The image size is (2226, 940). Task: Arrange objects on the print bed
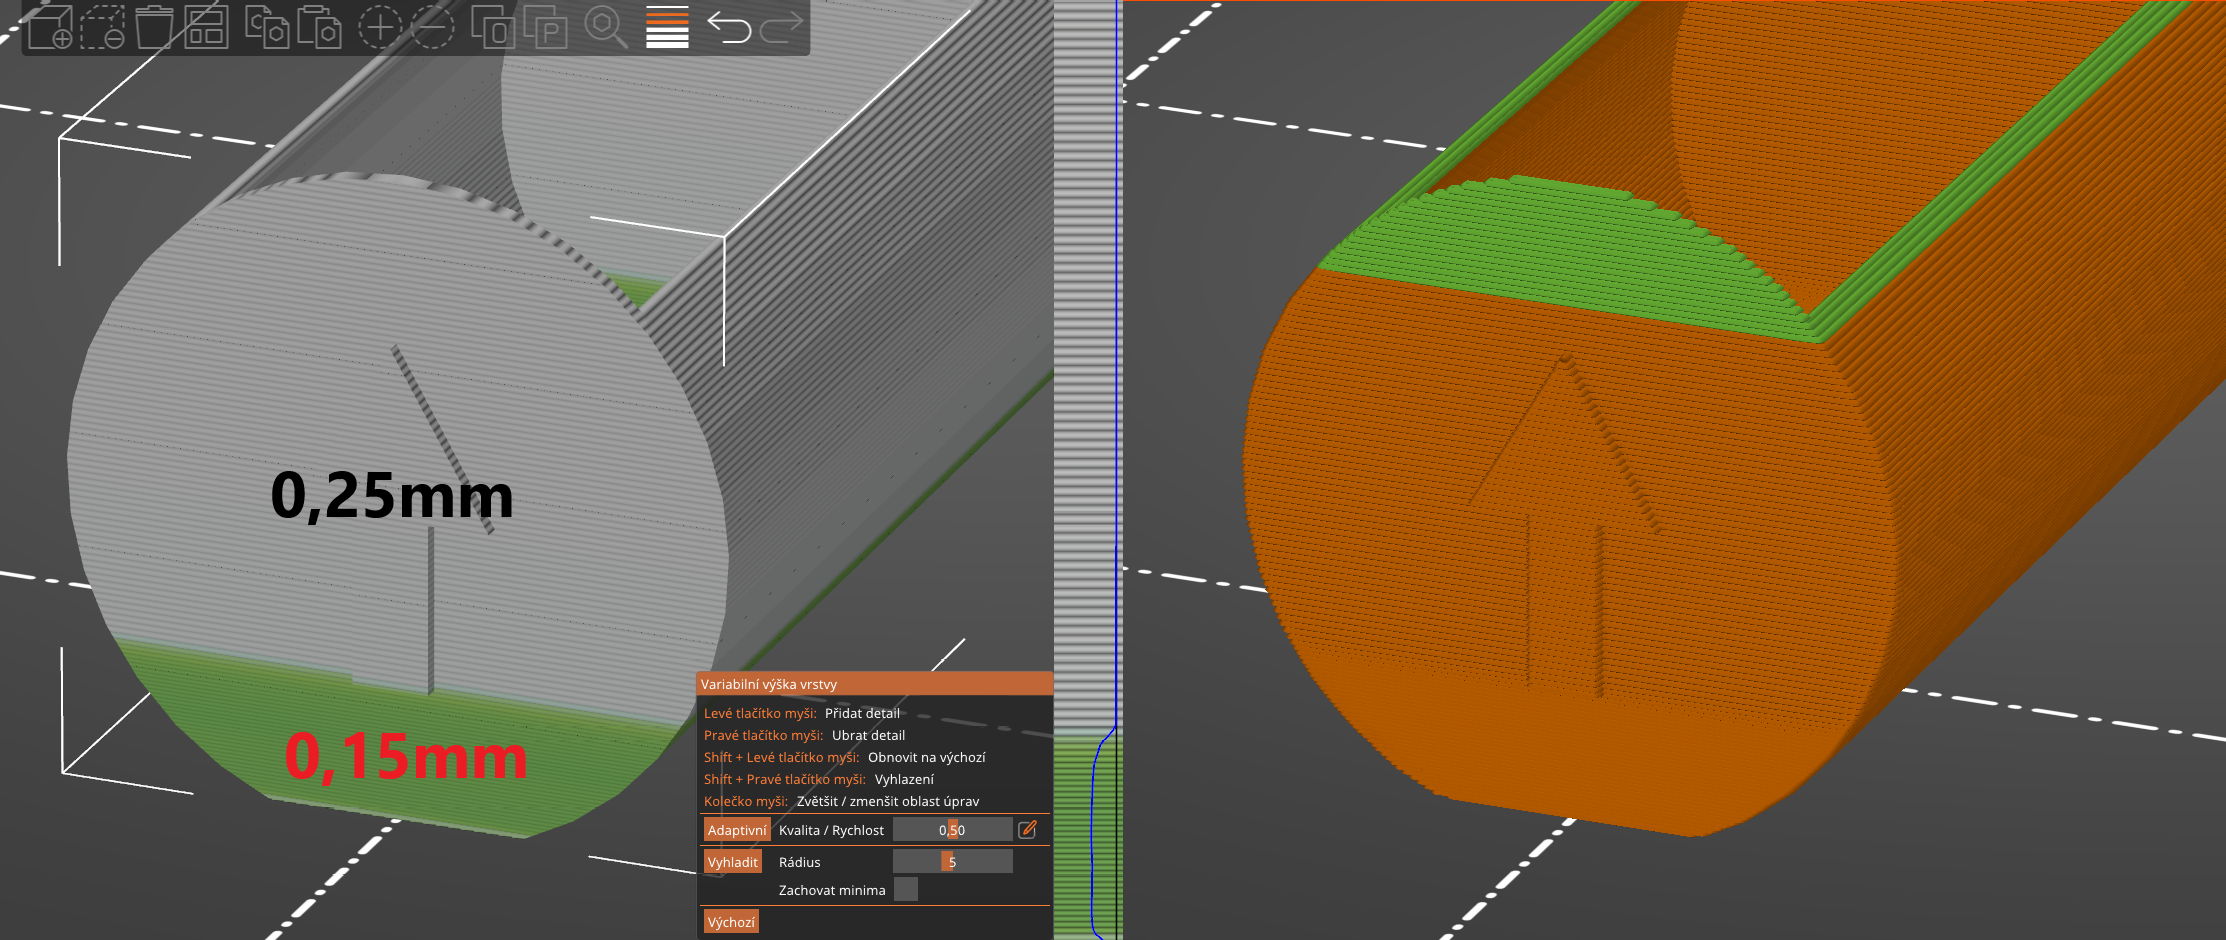tap(207, 25)
